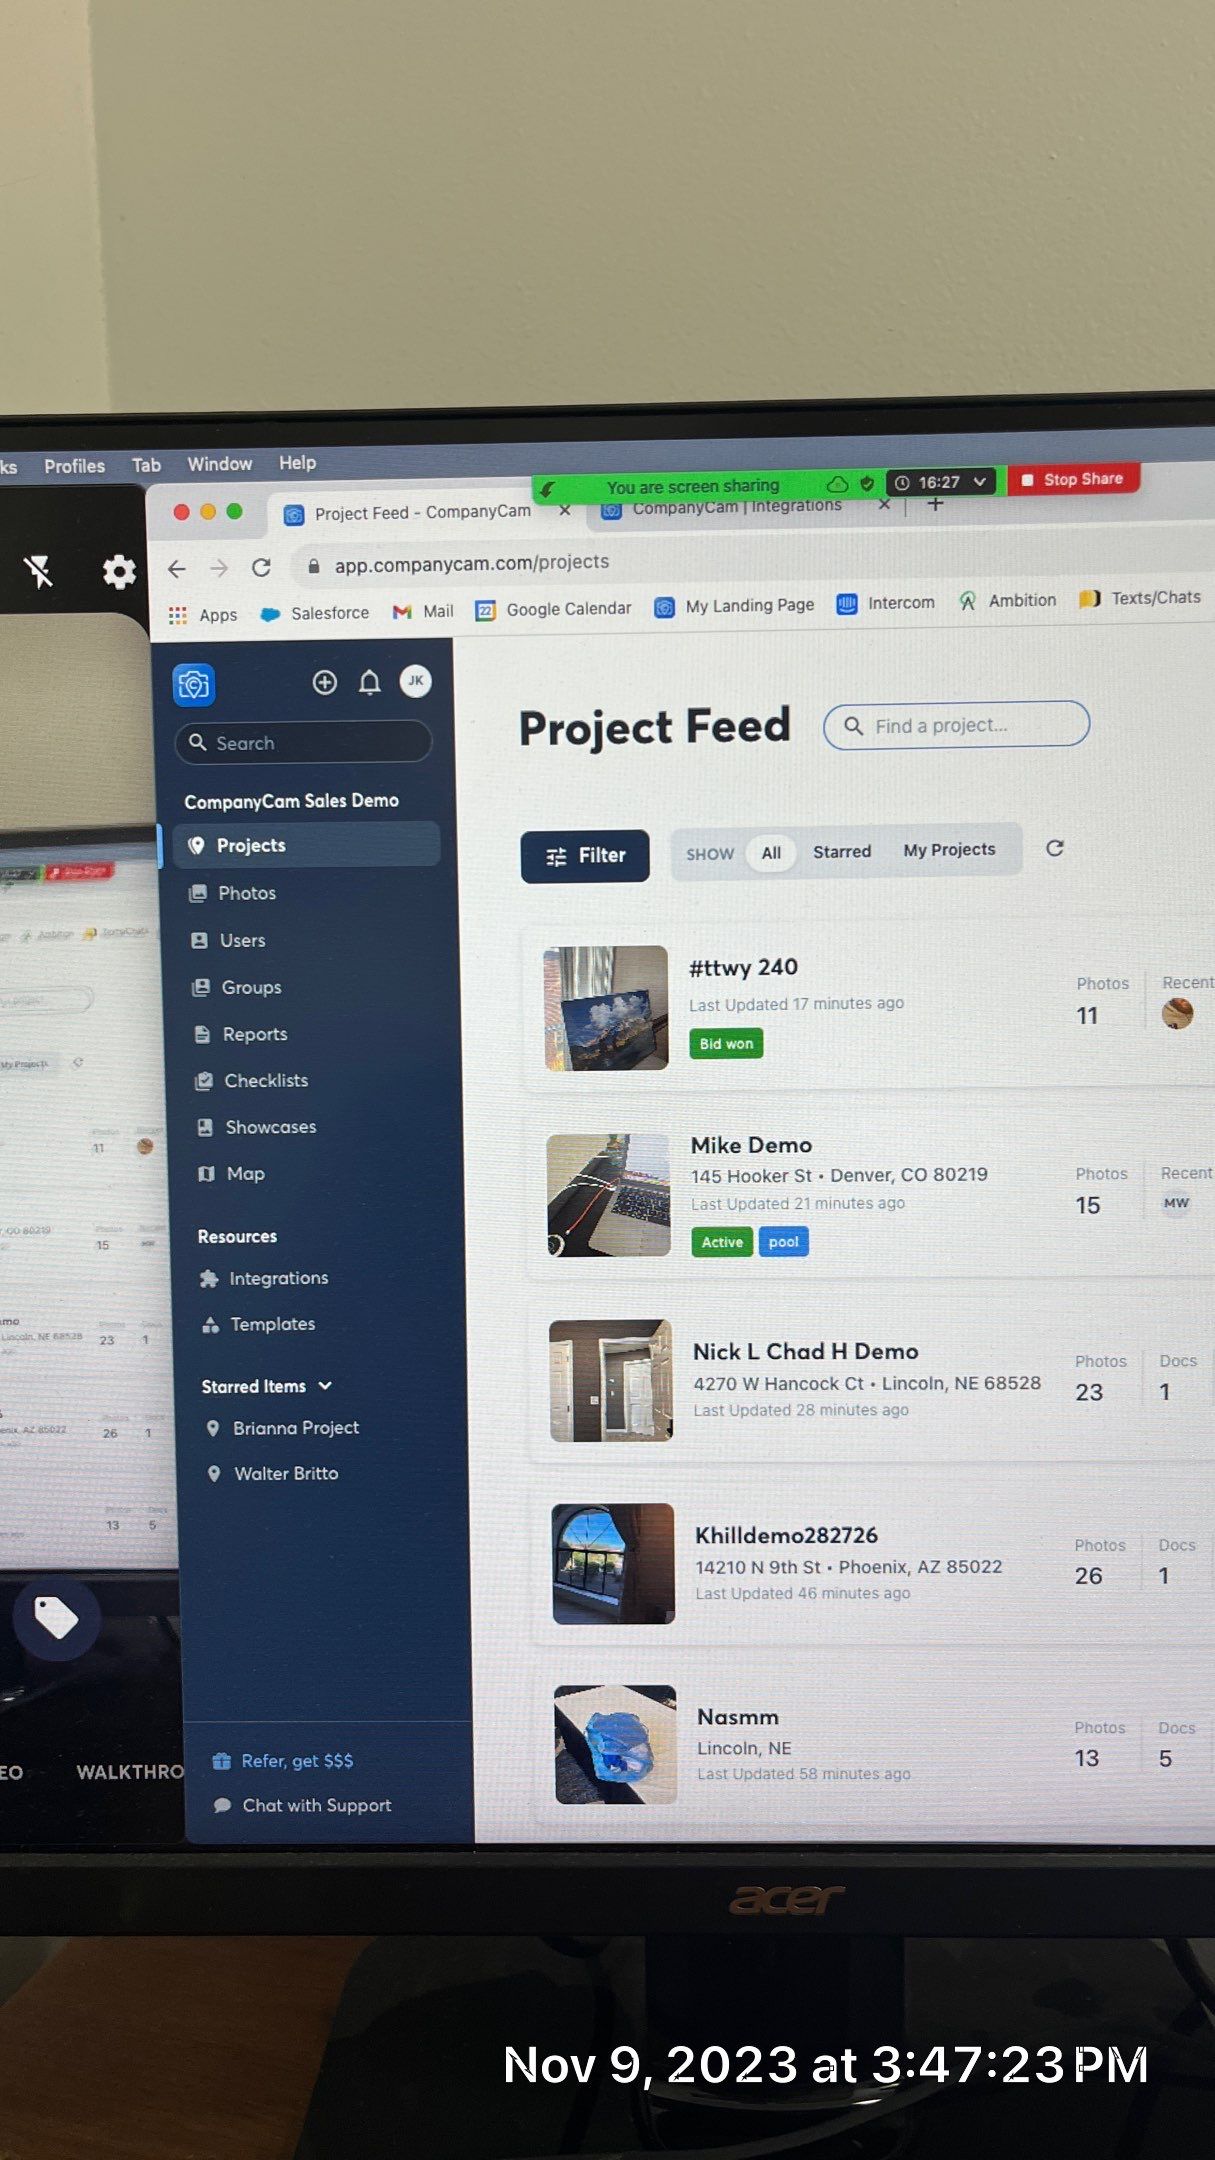Click the Templates icon in sidebar
Screen dimensions: 1215x2160
pyautogui.click(x=211, y=1325)
